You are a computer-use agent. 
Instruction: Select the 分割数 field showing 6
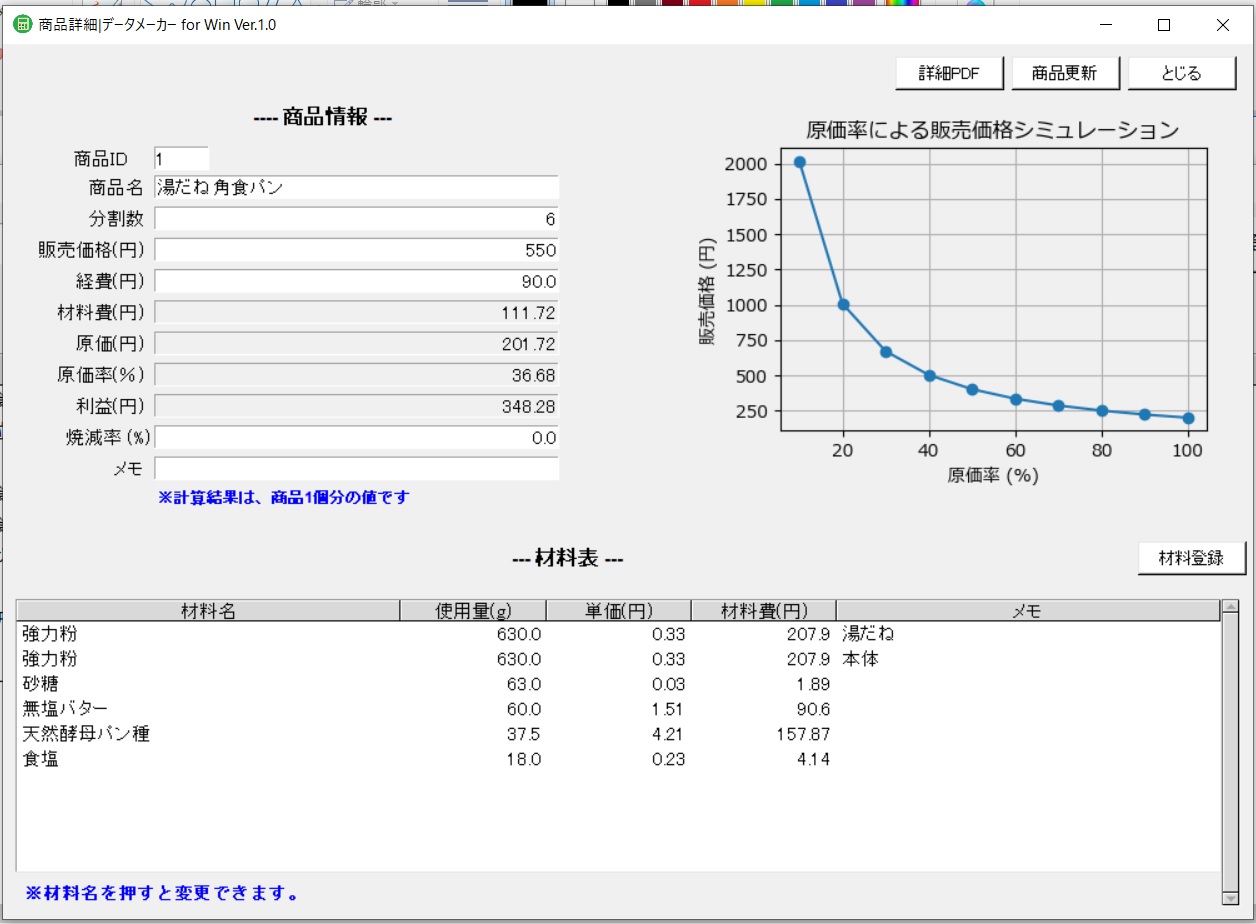pos(356,219)
